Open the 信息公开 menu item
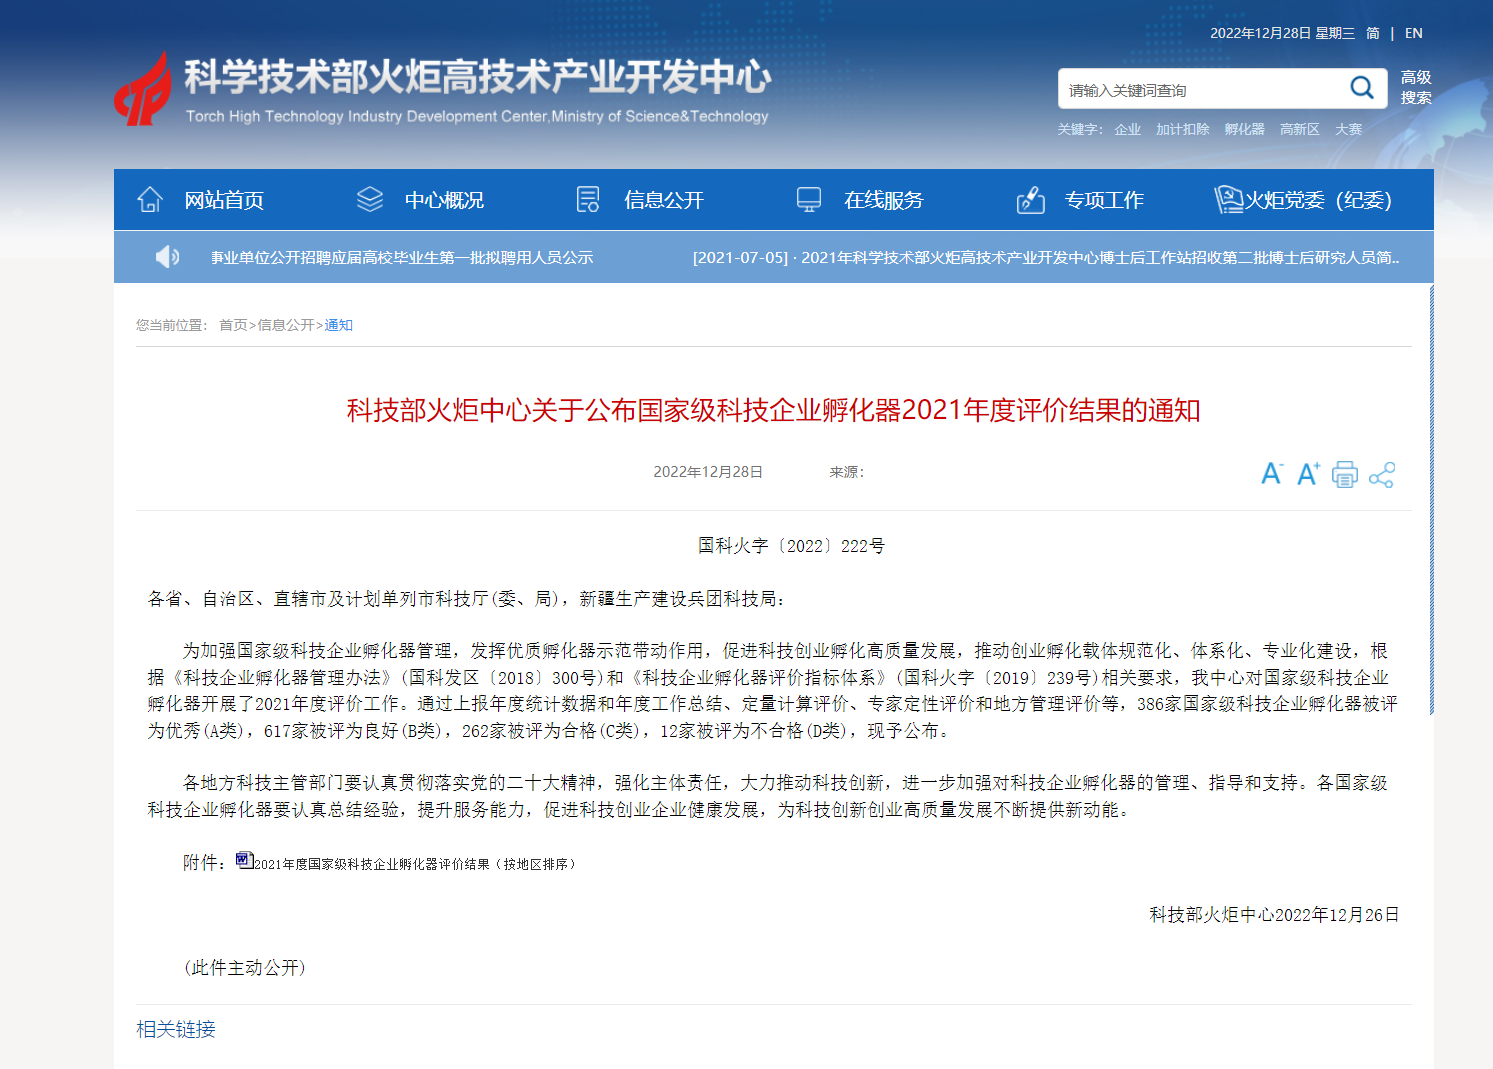 click(x=664, y=200)
